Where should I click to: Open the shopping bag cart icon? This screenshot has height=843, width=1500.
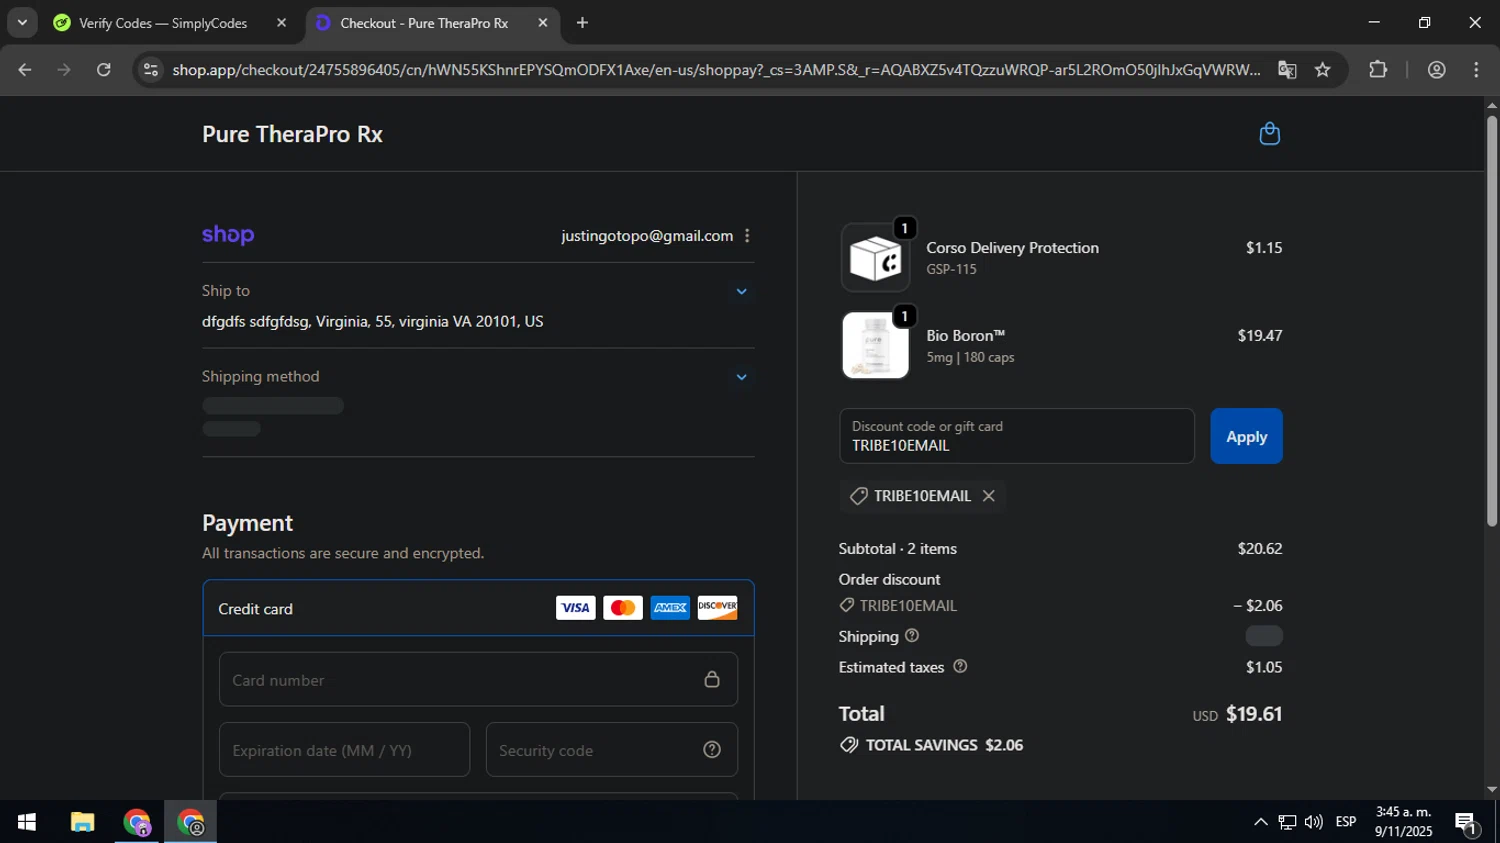point(1269,134)
